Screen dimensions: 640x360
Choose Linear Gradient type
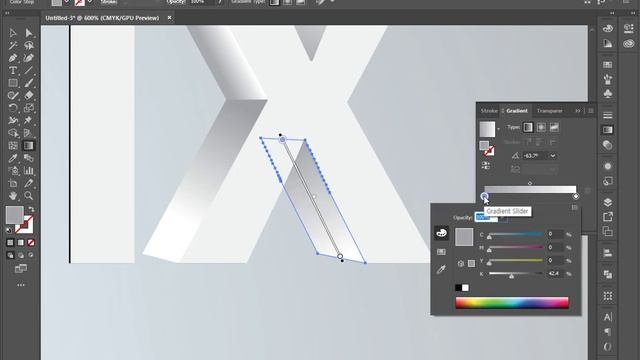point(528,127)
